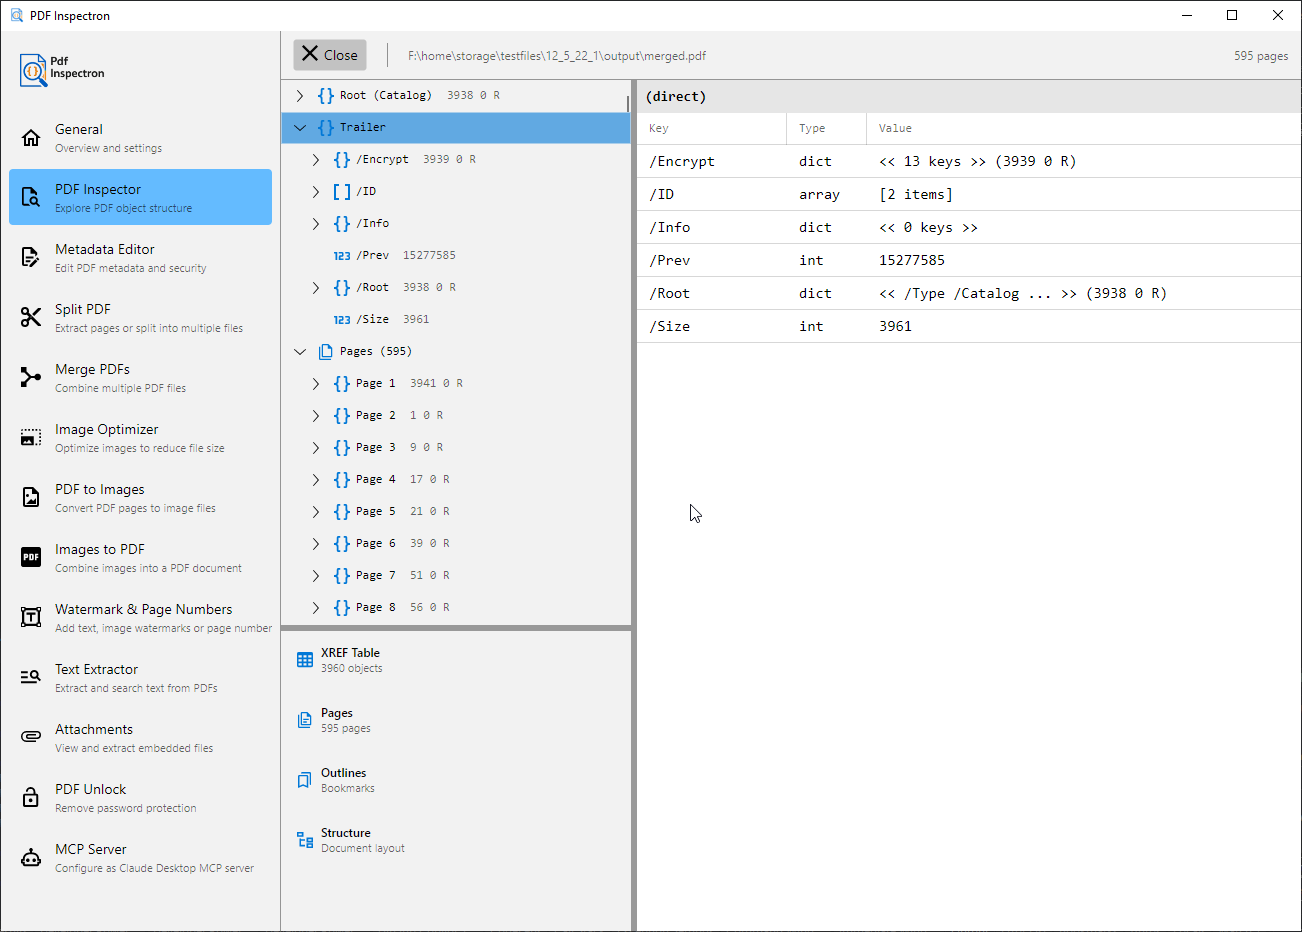Collapse the Trailer tree node
The height and width of the screenshot is (932, 1302).
tap(300, 128)
